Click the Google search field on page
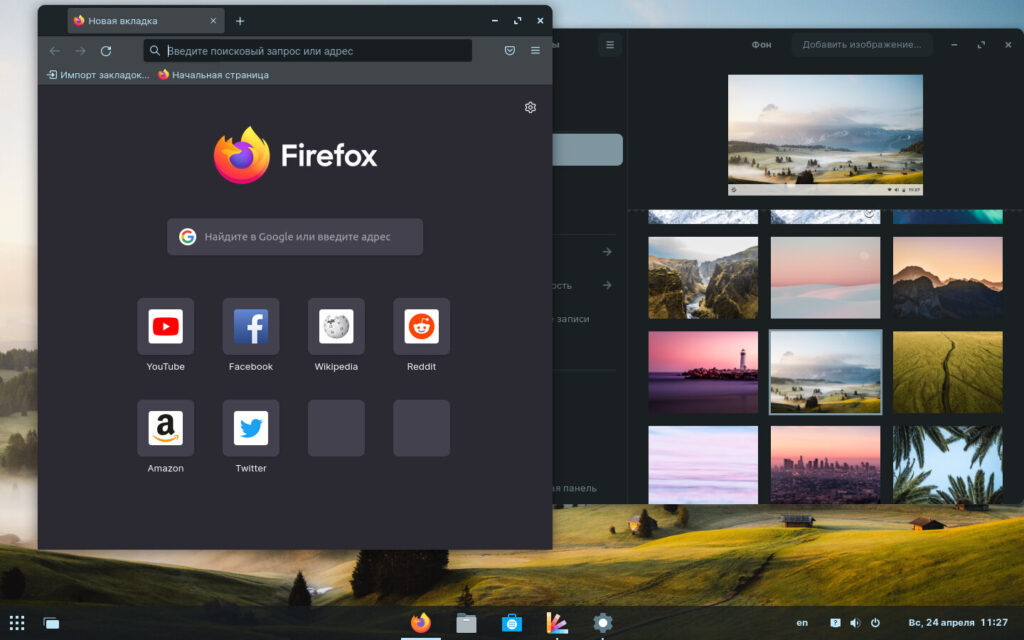This screenshot has height=640, width=1024. point(296,237)
